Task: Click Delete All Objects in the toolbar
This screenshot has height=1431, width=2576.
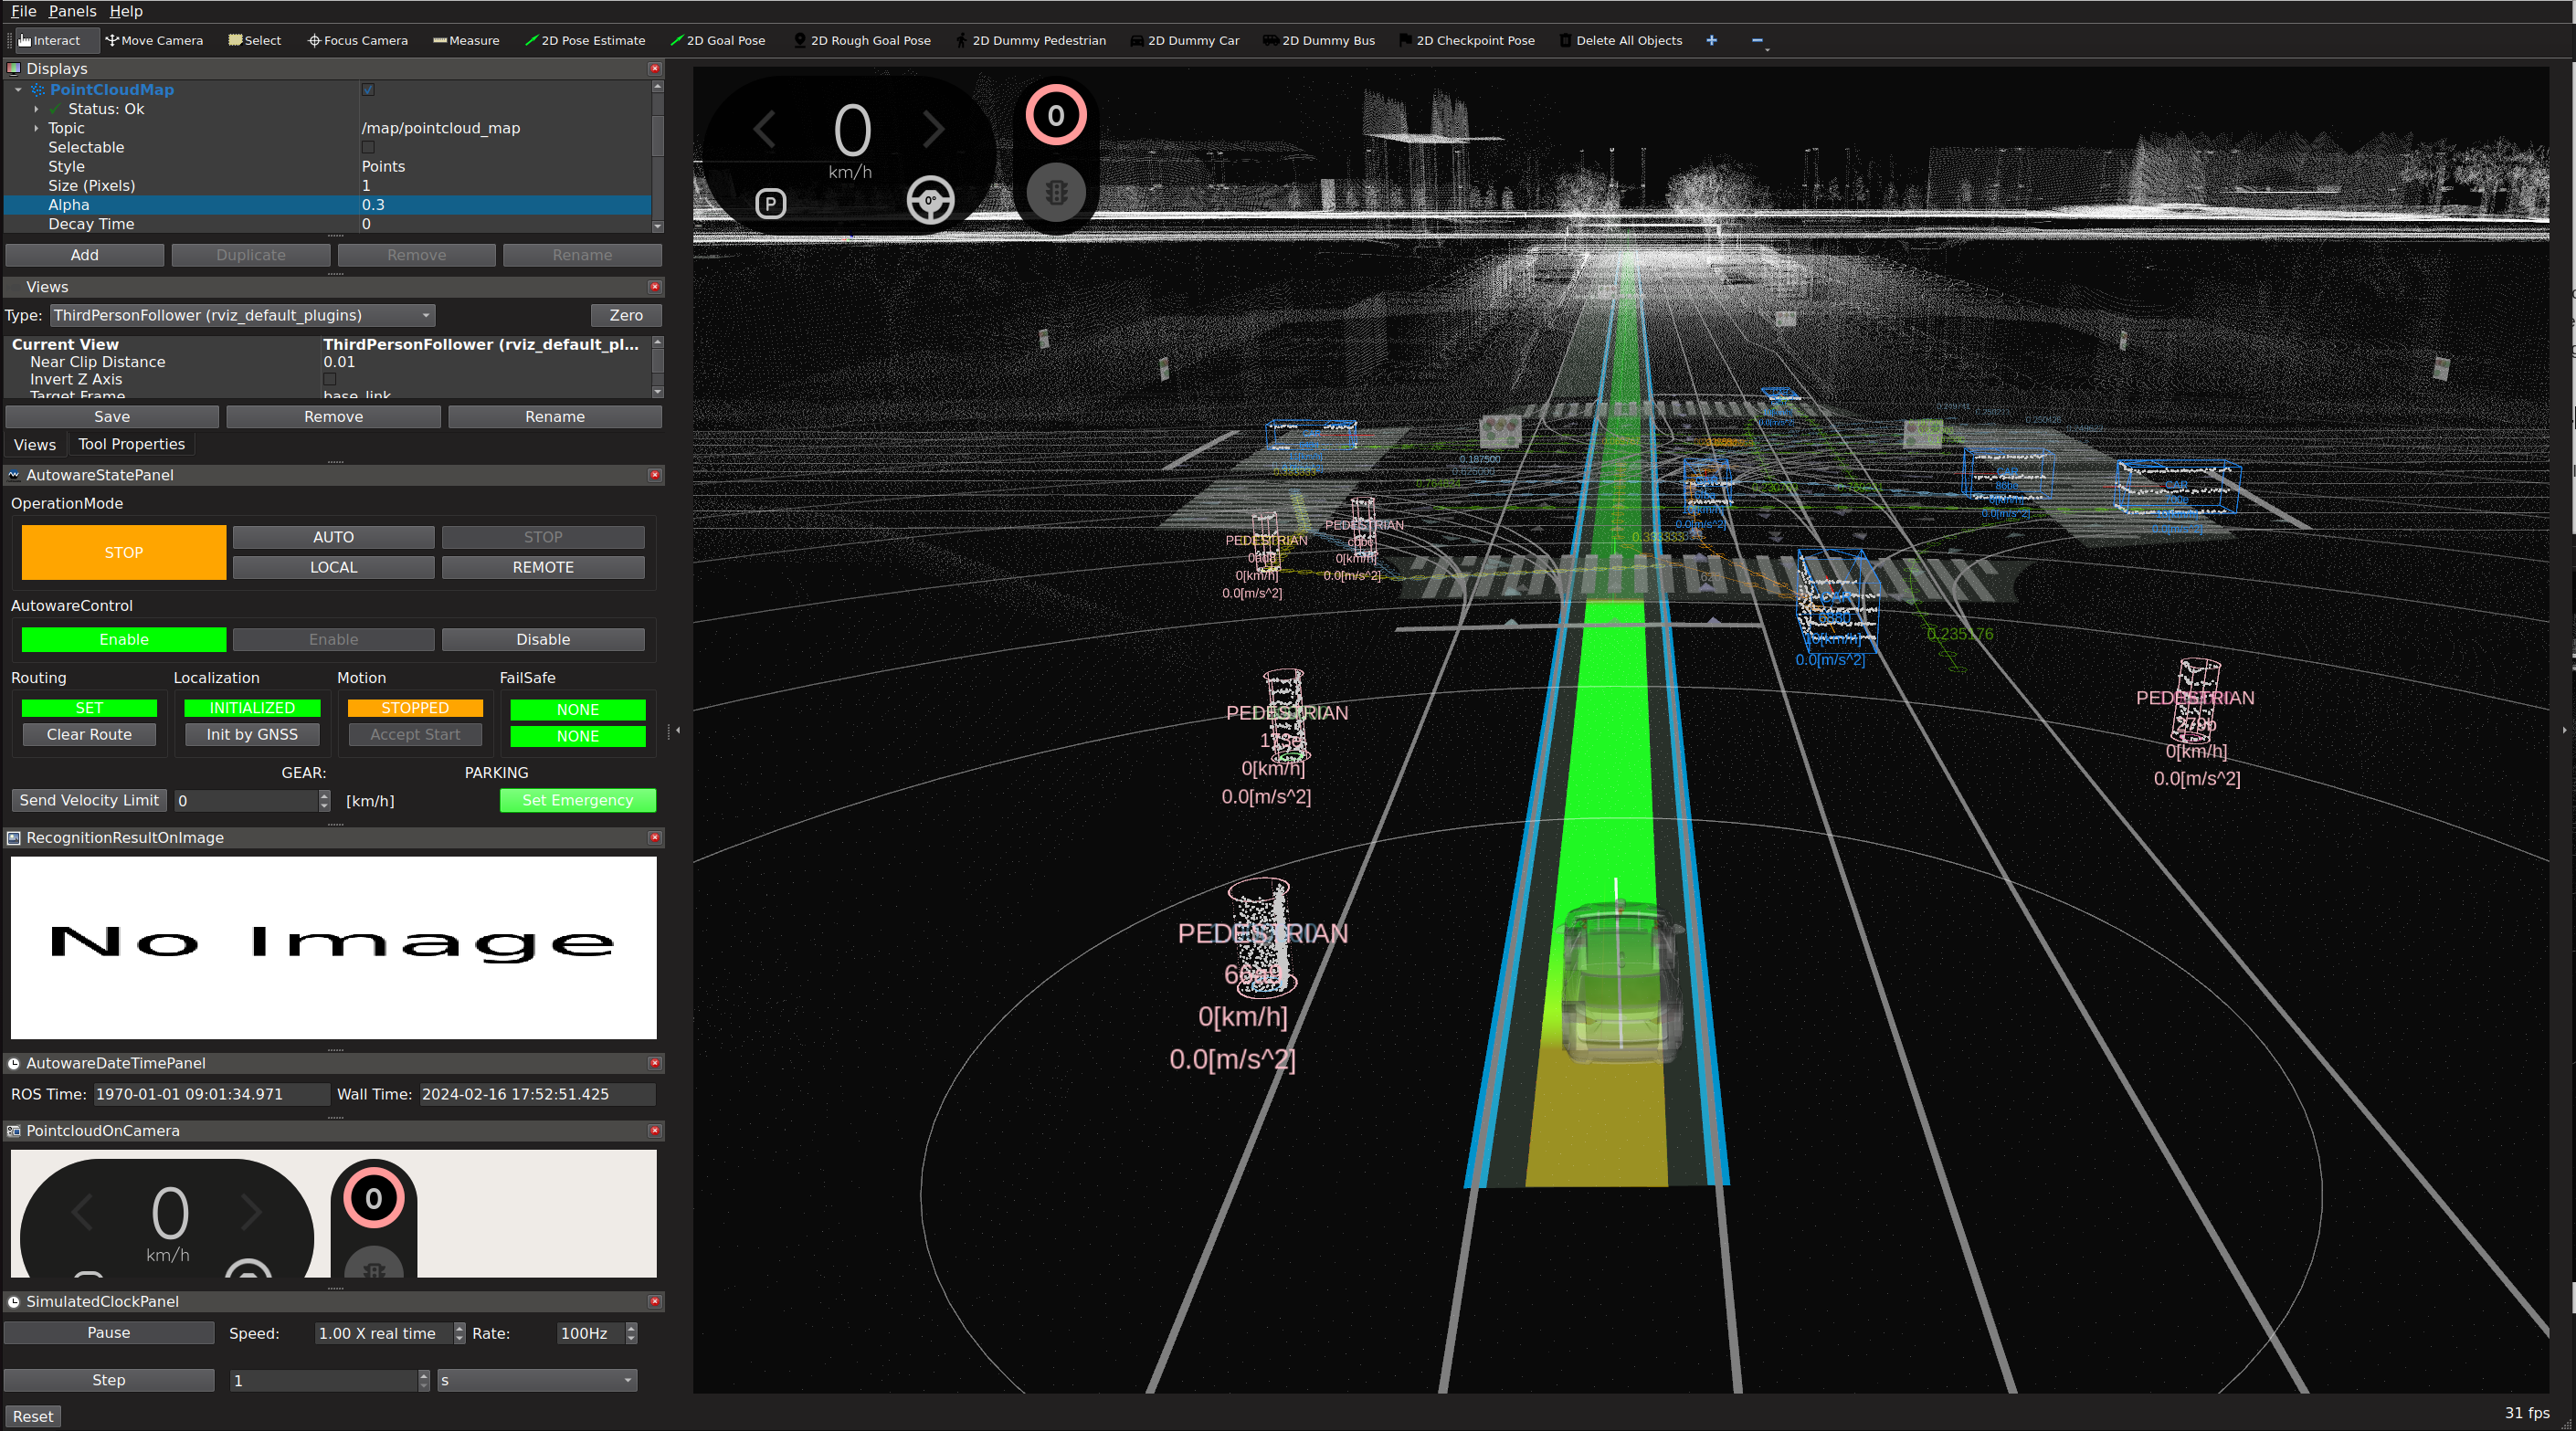Action: tap(1622, 40)
